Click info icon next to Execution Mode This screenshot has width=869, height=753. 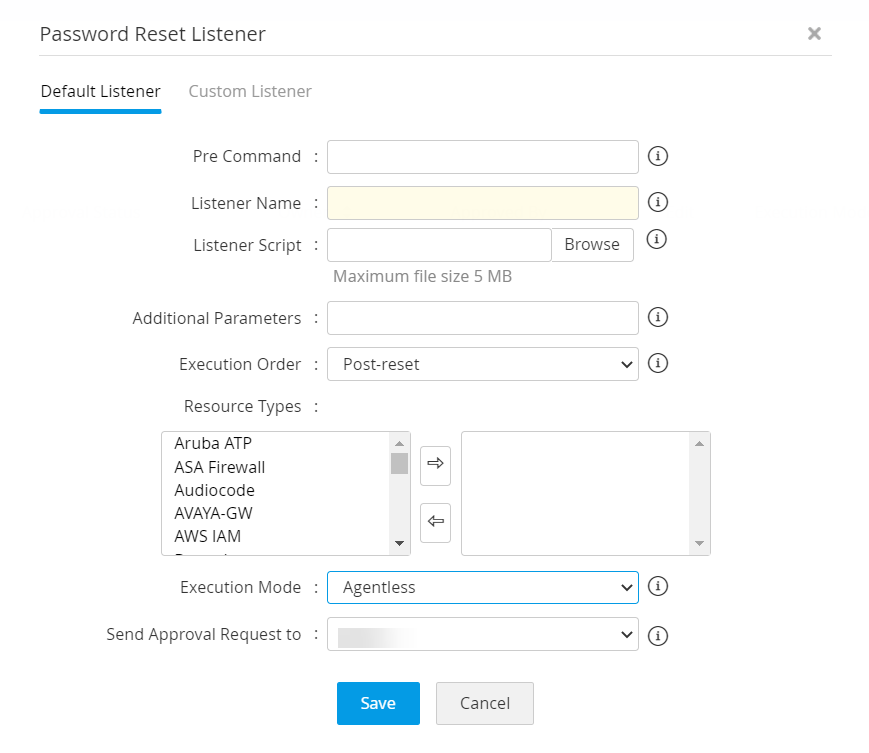point(658,586)
